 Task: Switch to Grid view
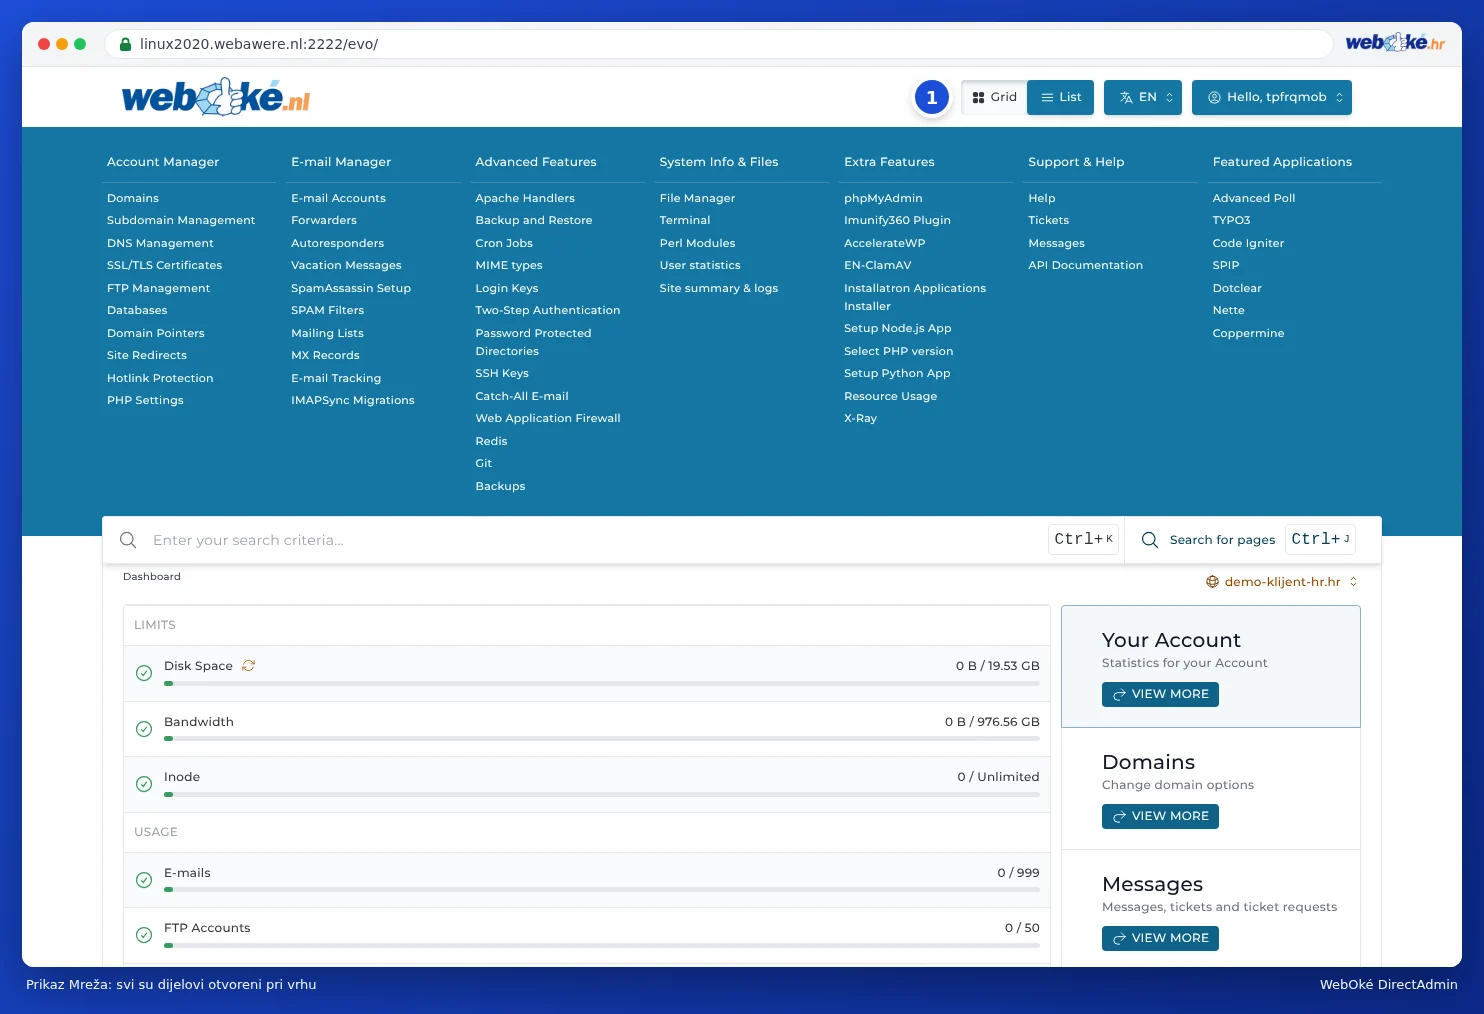[x=994, y=97]
